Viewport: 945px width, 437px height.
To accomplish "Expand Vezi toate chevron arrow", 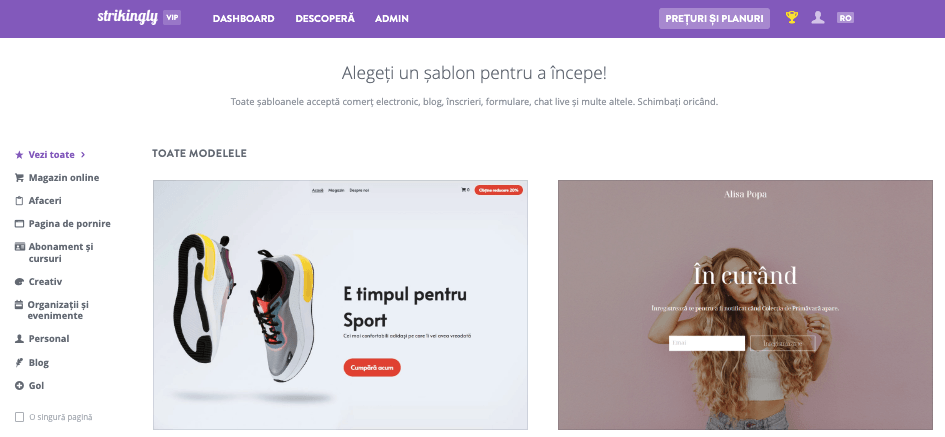I will pos(83,155).
